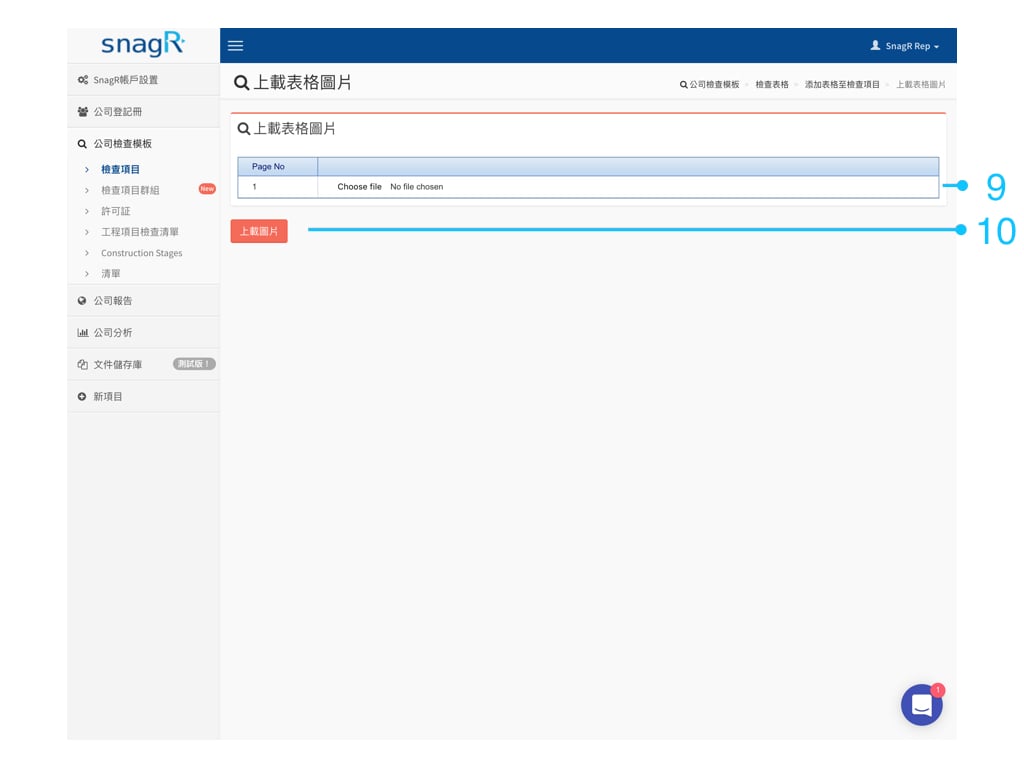Go to 檢查表格 breadcrumb link

[x=772, y=84]
